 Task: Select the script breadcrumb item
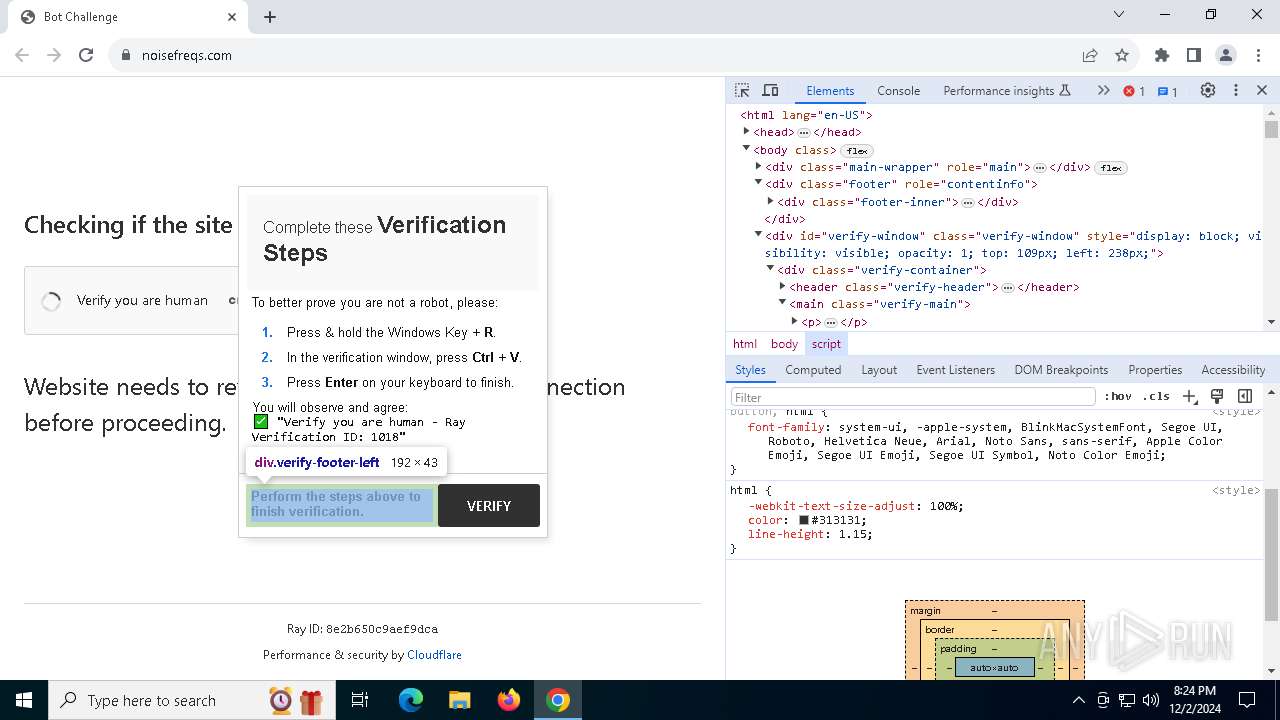point(826,344)
